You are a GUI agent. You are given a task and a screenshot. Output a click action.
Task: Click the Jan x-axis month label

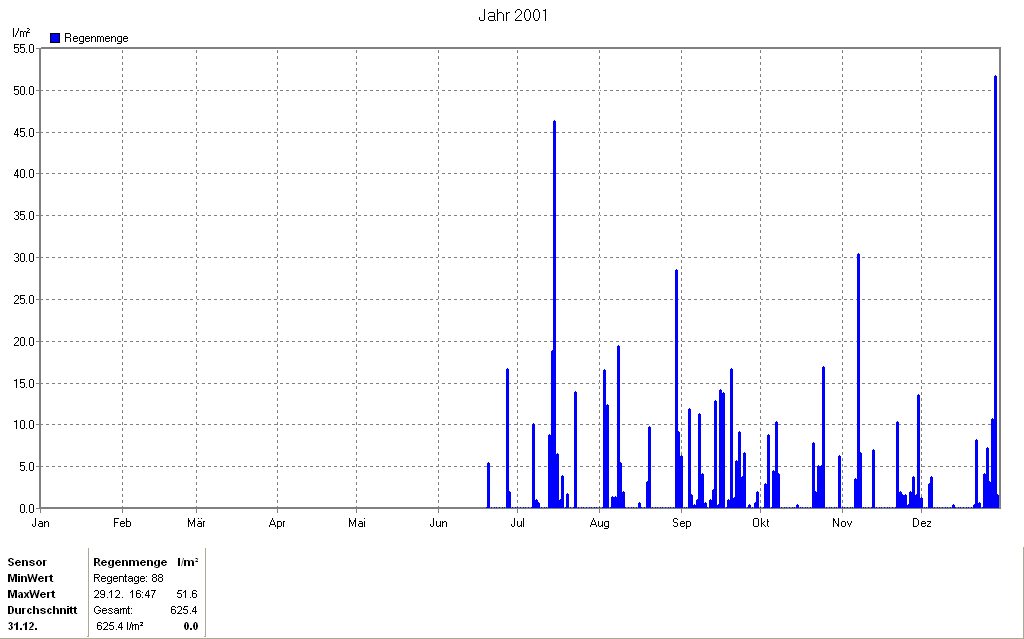(40, 523)
